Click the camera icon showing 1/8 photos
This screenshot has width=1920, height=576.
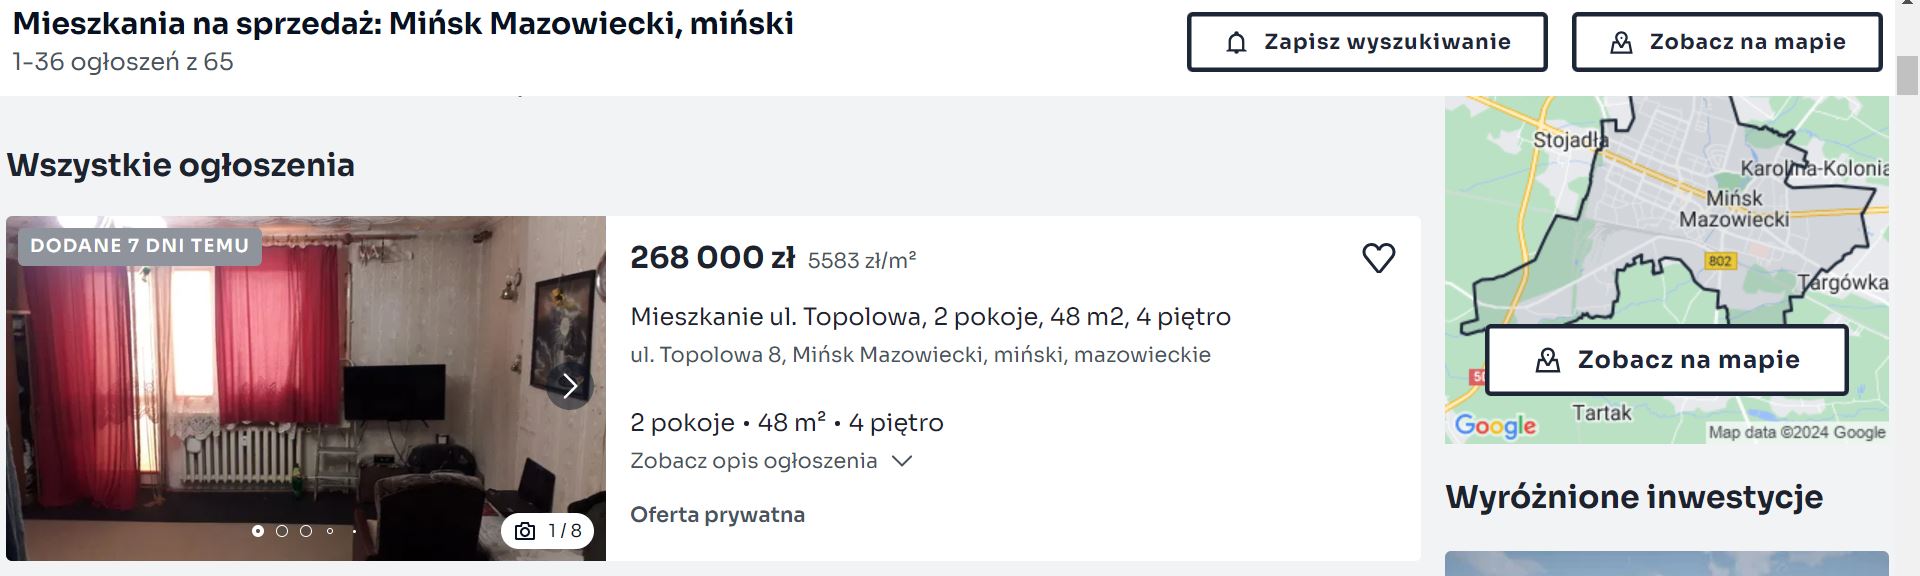click(x=525, y=531)
